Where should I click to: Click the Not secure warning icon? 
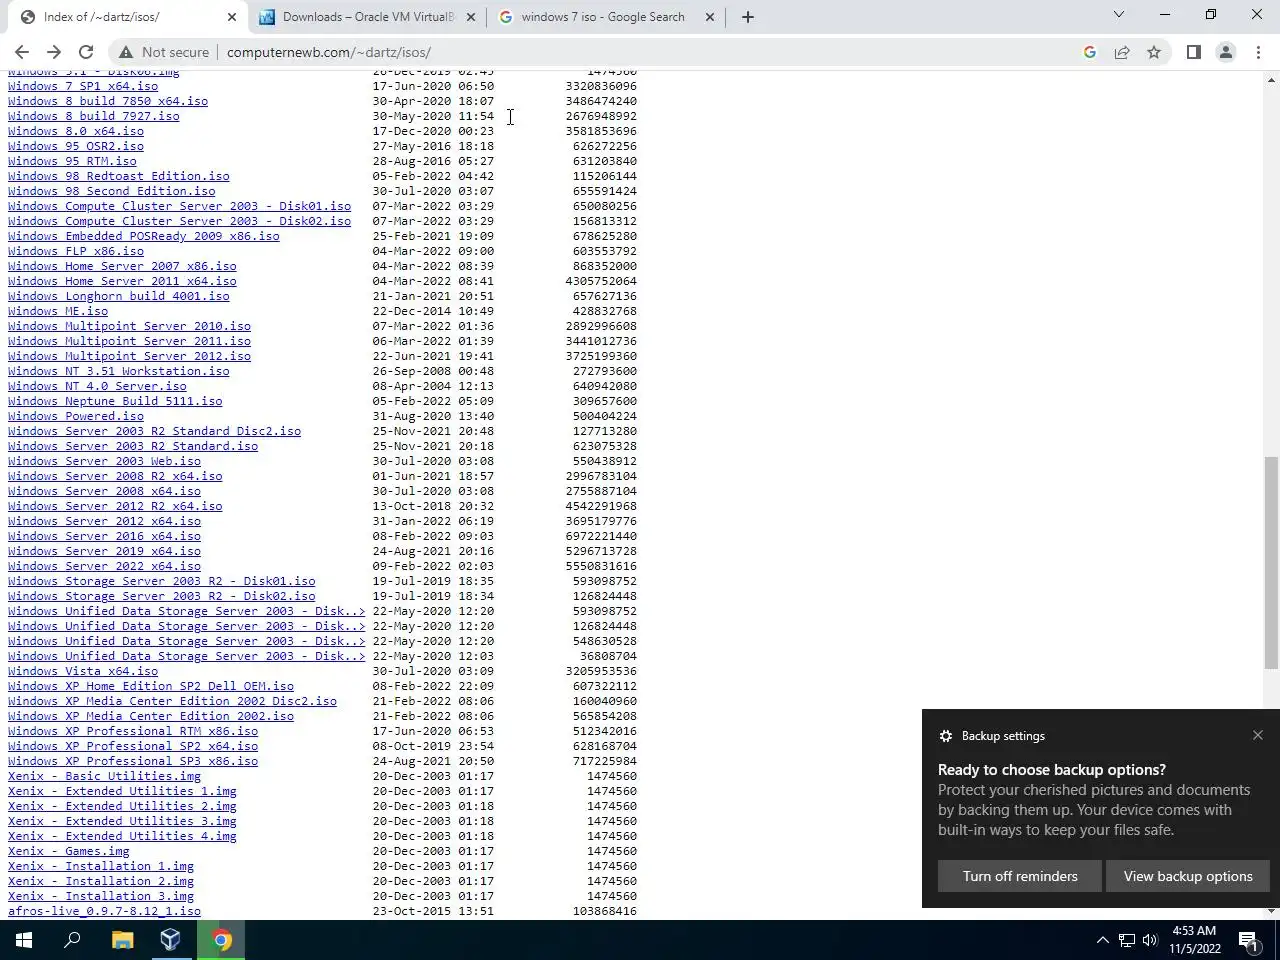click(126, 52)
